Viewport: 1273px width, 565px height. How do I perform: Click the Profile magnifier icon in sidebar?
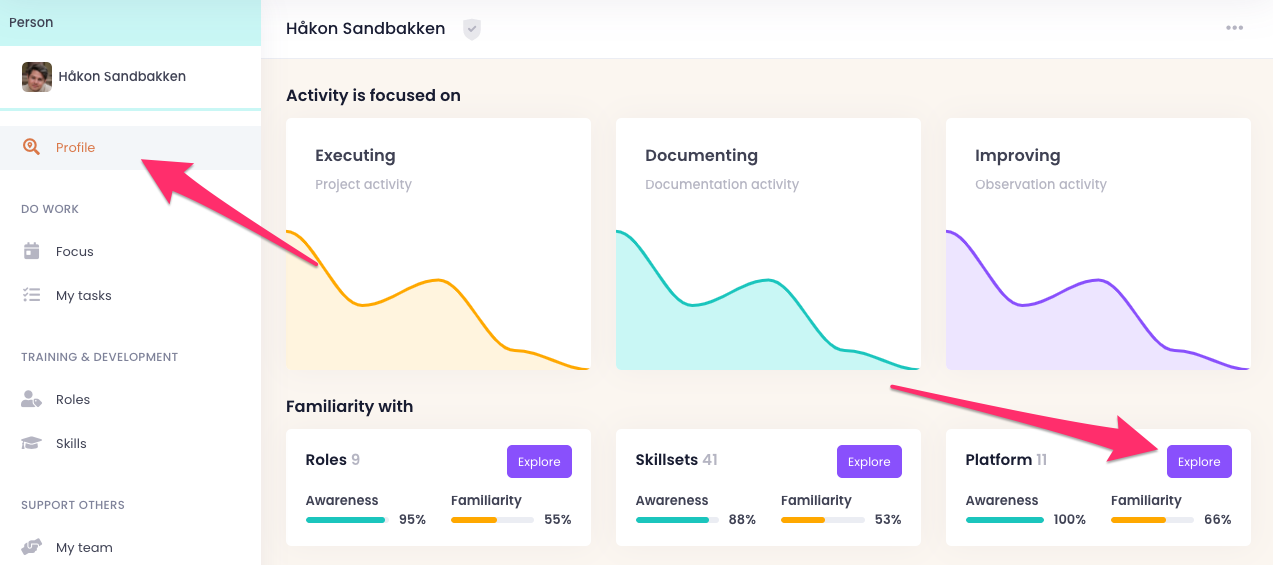pos(32,147)
